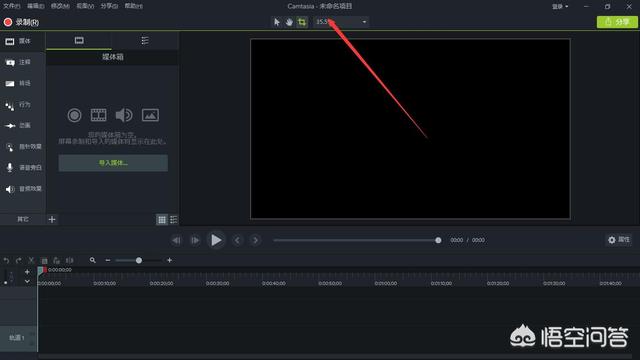Switch media bin to thumbnail grid view
This screenshot has width=640, height=360.
click(162, 220)
